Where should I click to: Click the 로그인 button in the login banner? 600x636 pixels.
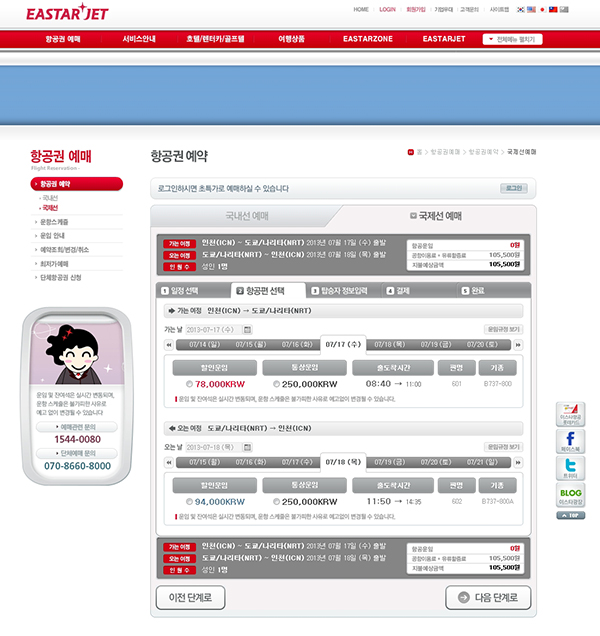tap(514, 188)
